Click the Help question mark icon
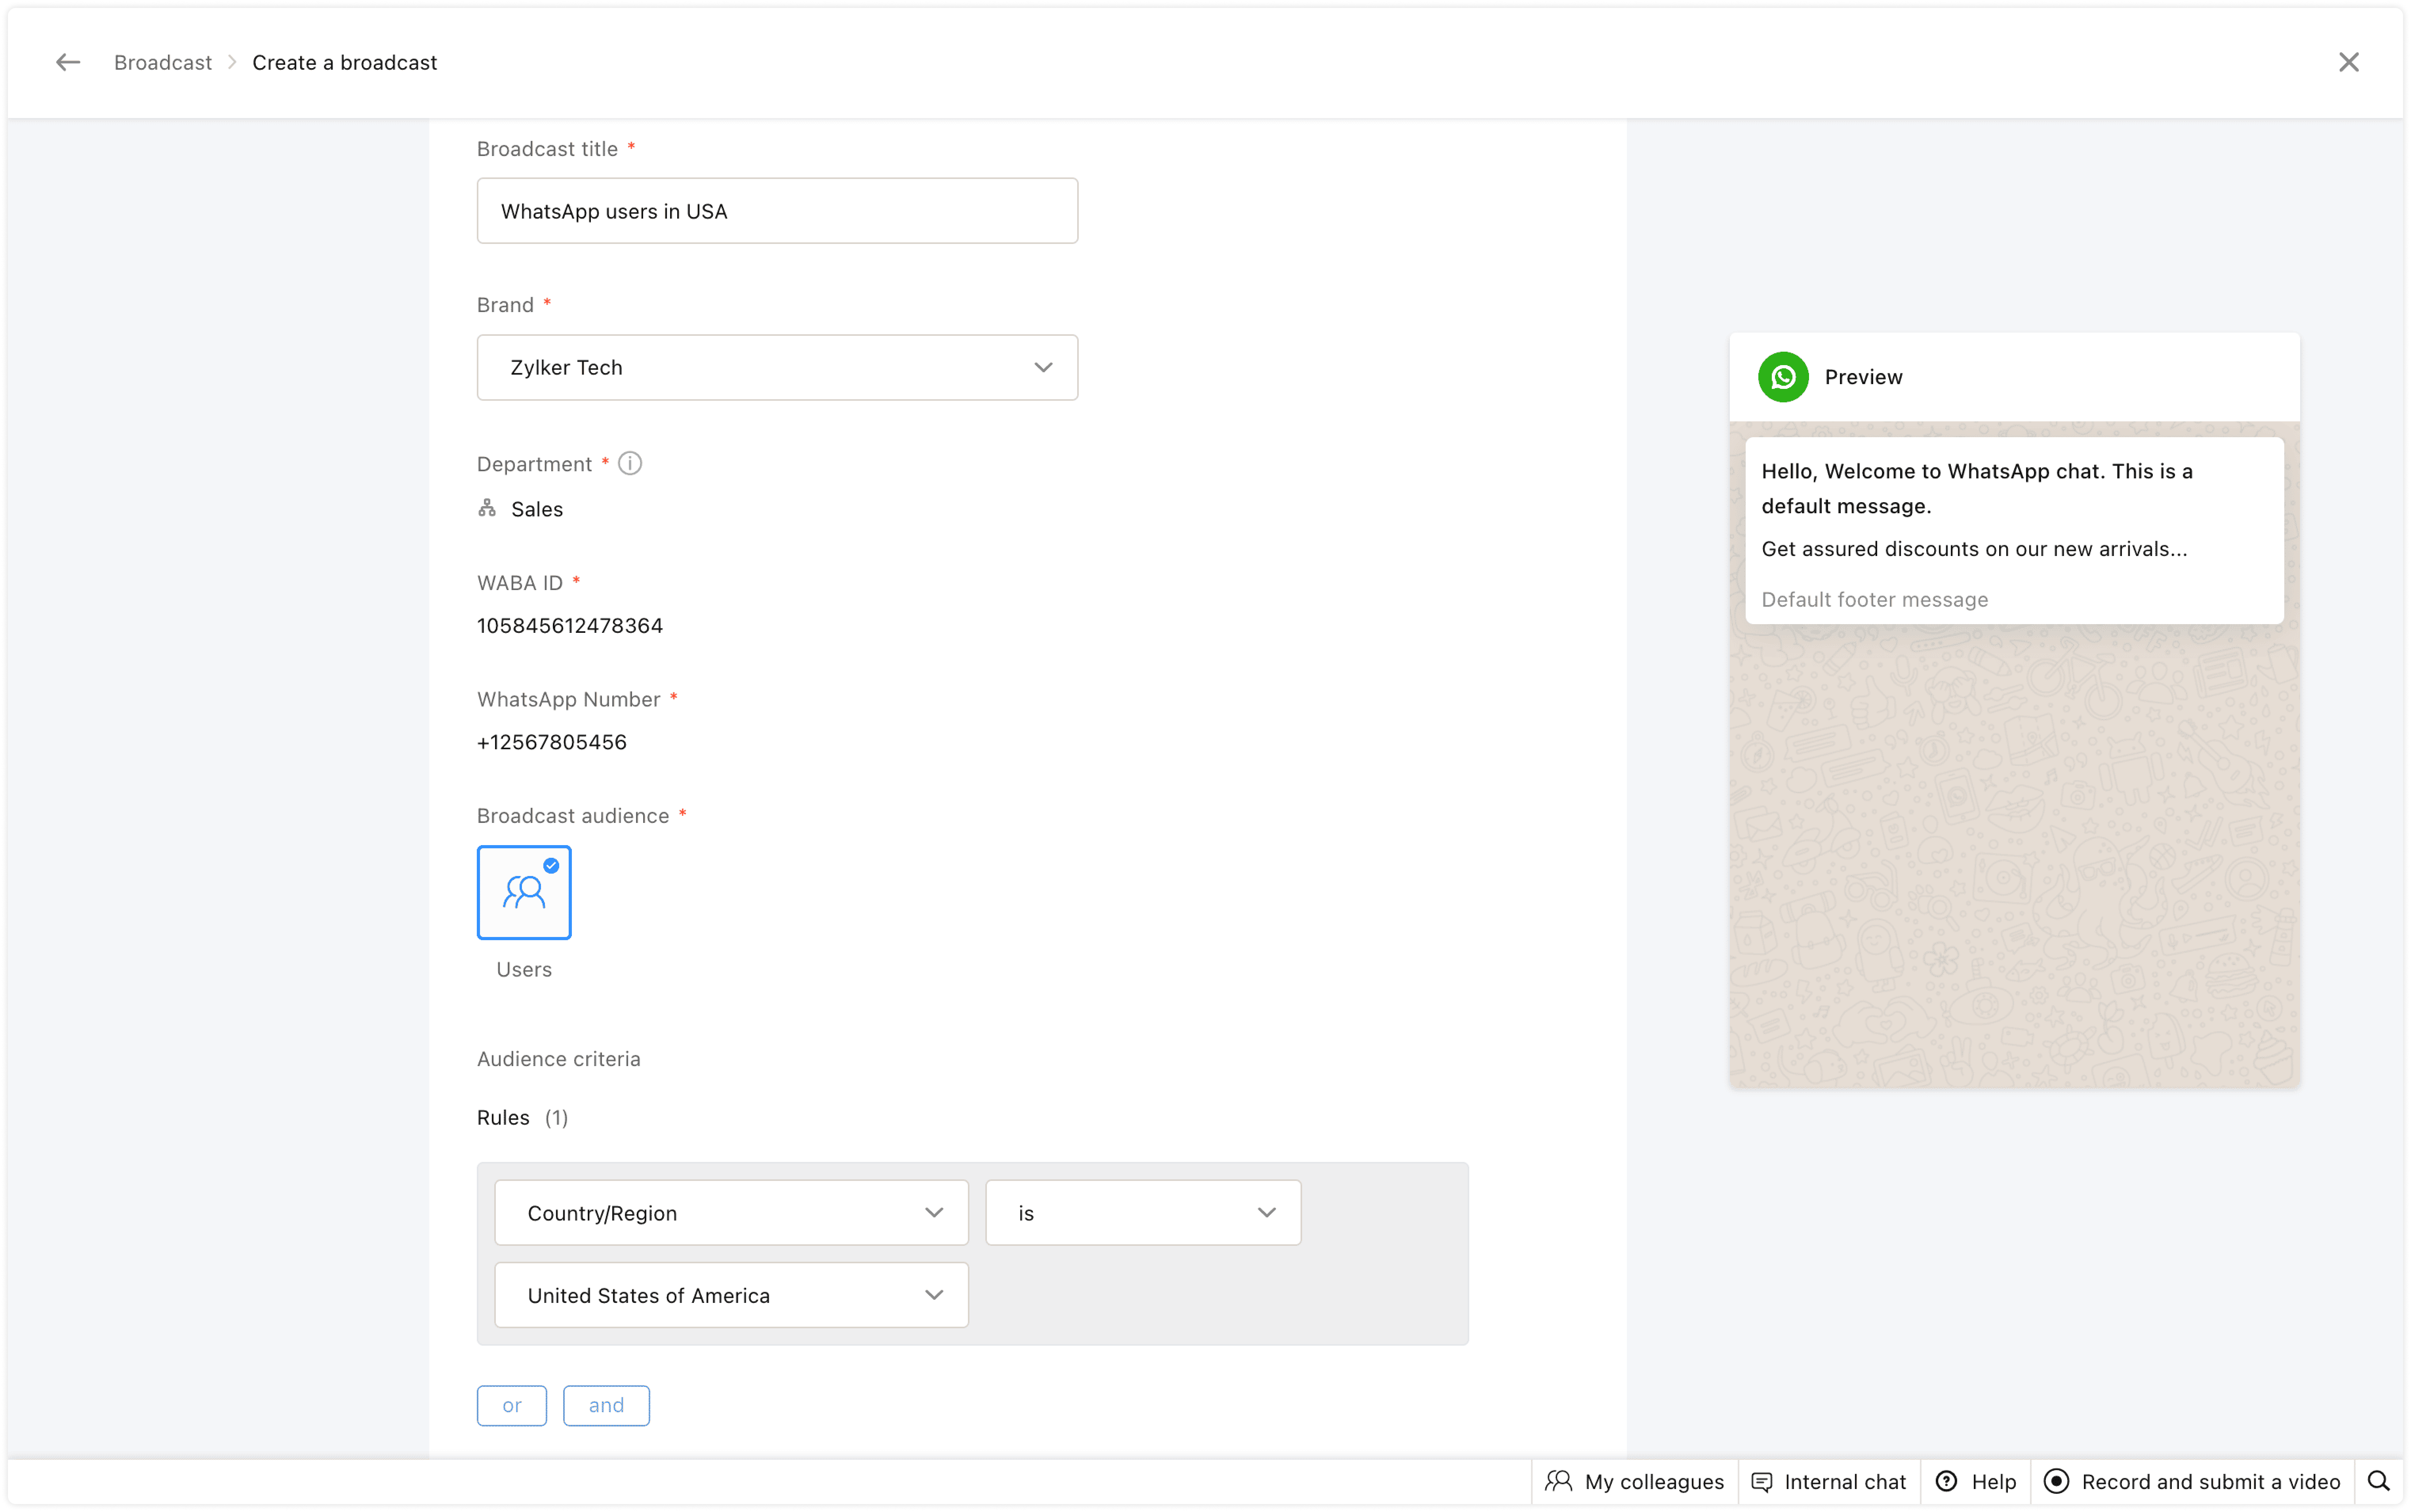The image size is (2411, 1512). coord(1946,1481)
